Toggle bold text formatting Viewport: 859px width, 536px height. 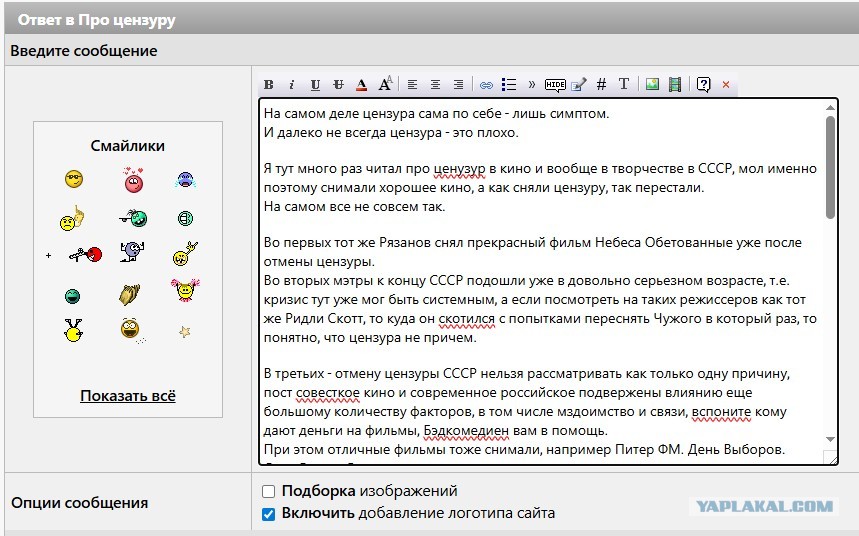coord(268,84)
